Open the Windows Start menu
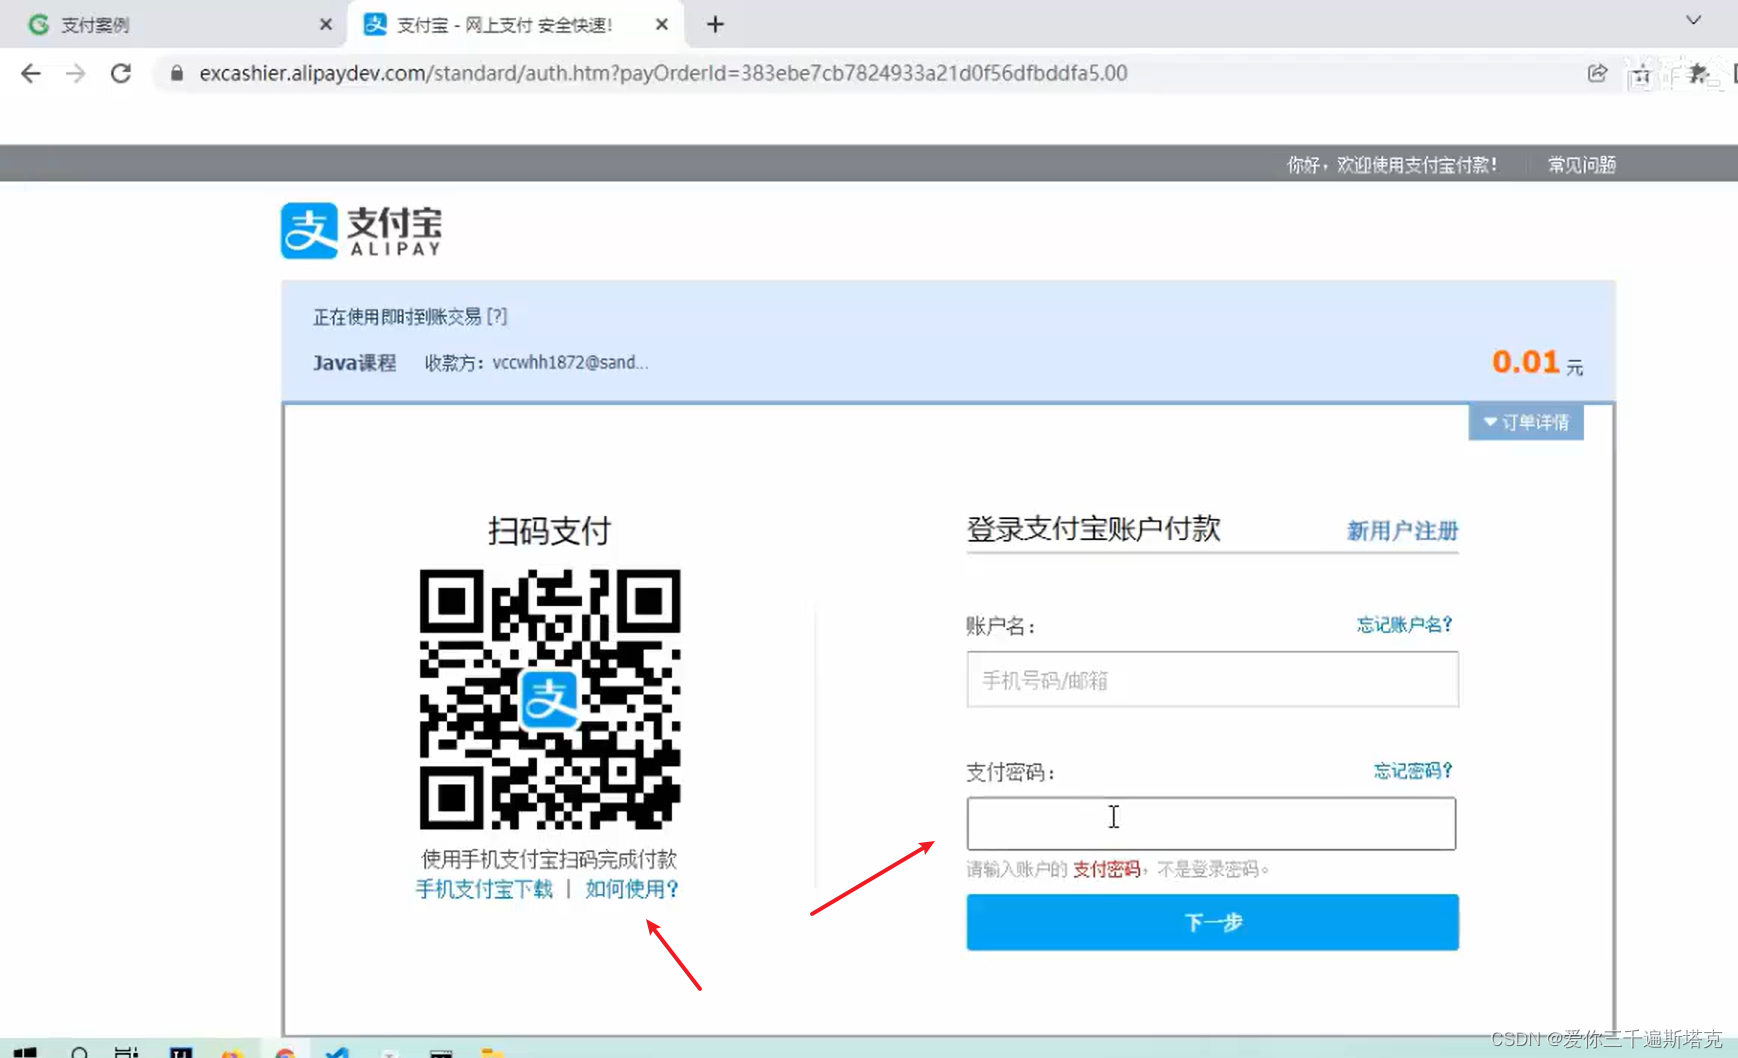 pyautogui.click(x=25, y=1052)
